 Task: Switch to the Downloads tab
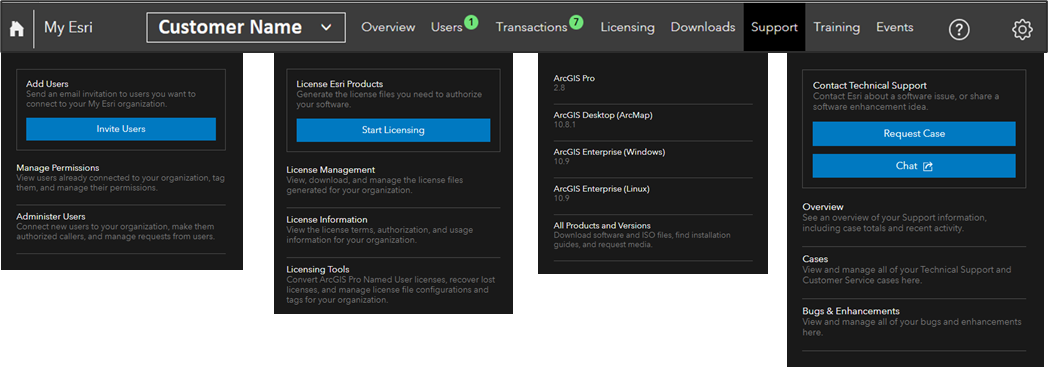click(703, 27)
